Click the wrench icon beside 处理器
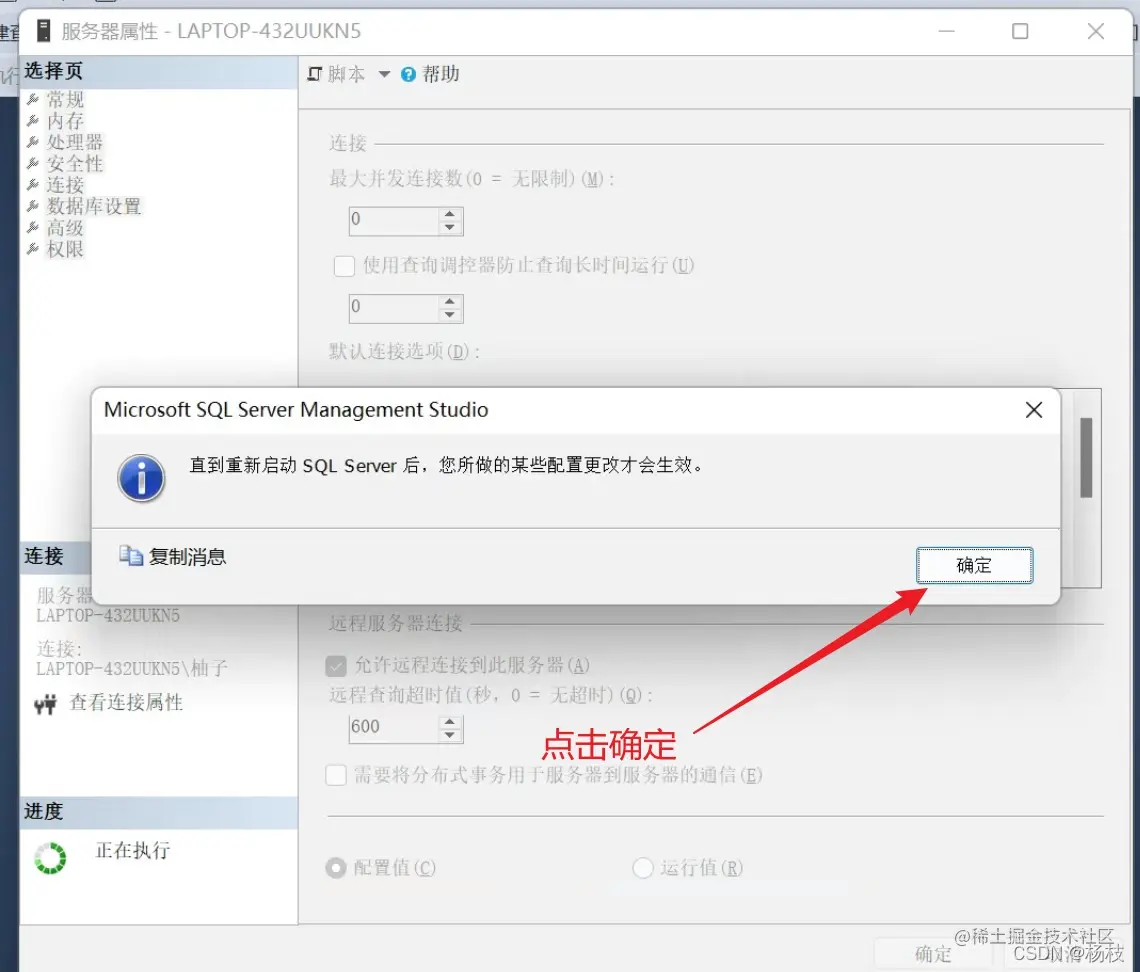The width and height of the screenshot is (1140, 972). coord(33,142)
